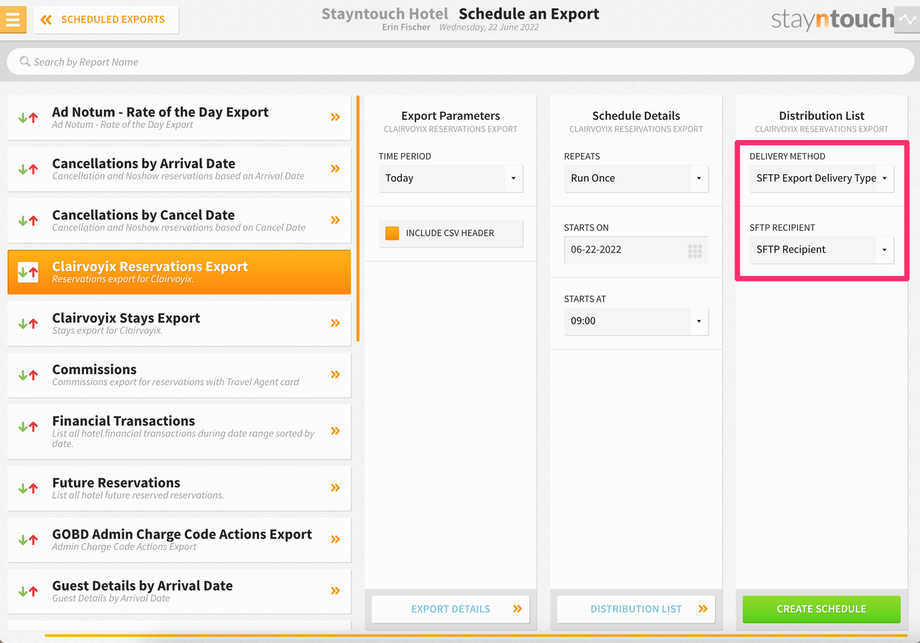
Task: Click the activity pulse icon near the stayntouch logo
Action: [907, 19]
